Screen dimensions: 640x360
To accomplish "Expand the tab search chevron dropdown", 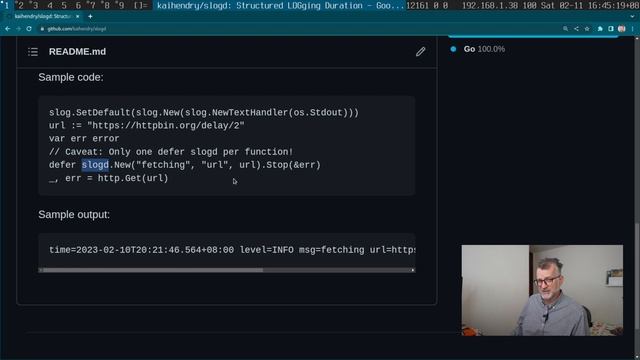I will [633, 16].
